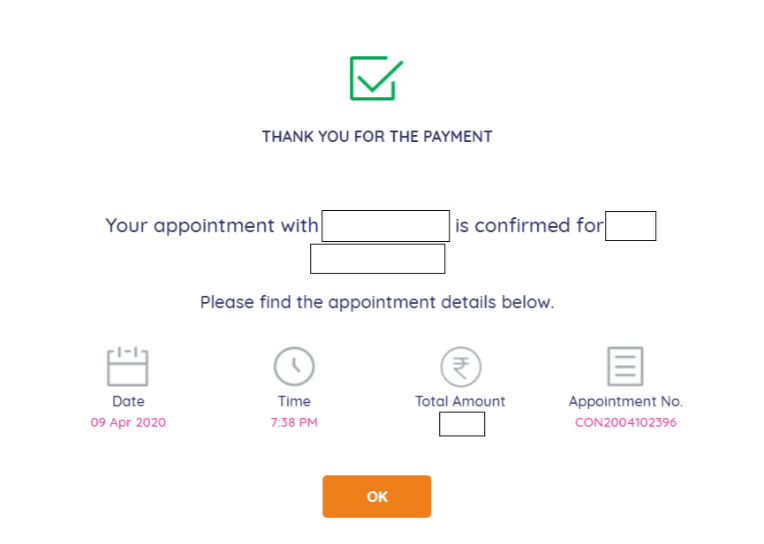This screenshot has height=544, width=764.
Task: Click the rupee Total Amount icon
Action: [460, 366]
